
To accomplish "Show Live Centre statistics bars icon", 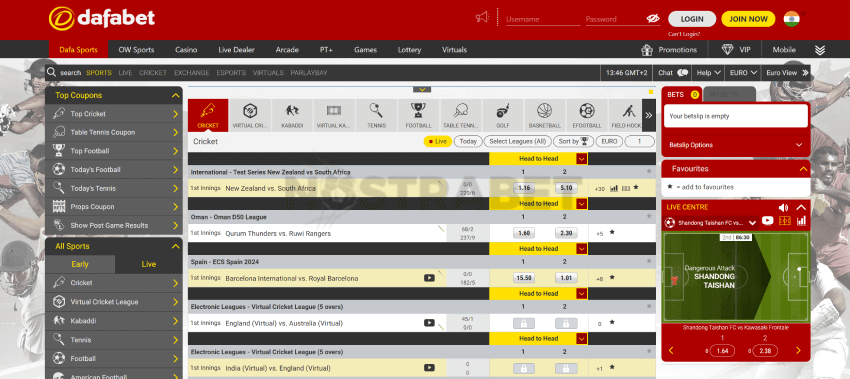I will (801, 221).
